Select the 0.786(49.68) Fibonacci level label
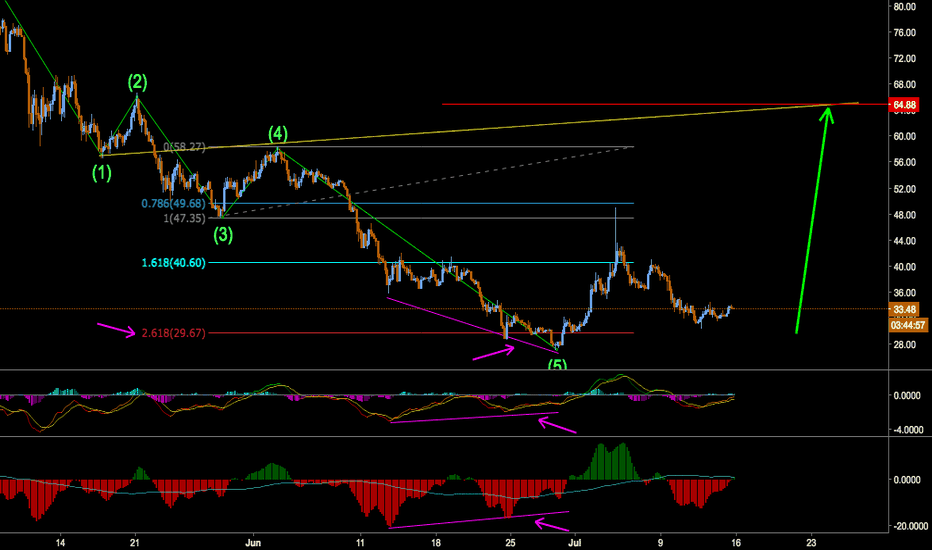This screenshot has height=550, width=932. coord(174,203)
